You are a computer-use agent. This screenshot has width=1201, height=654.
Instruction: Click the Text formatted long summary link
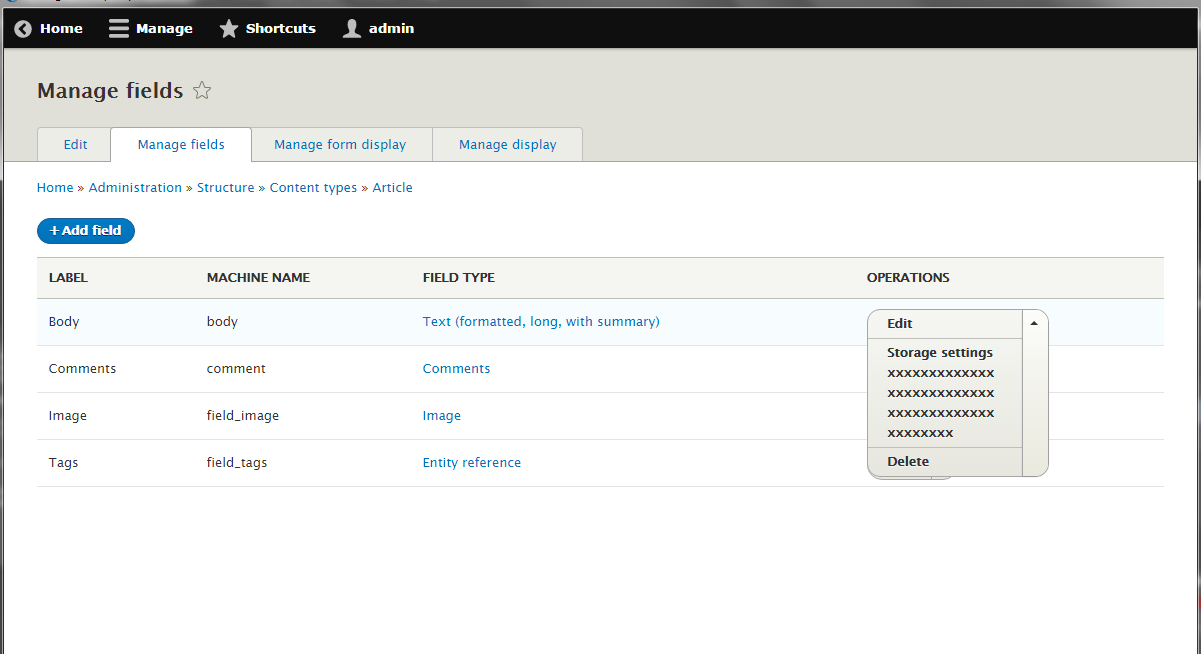tap(541, 321)
